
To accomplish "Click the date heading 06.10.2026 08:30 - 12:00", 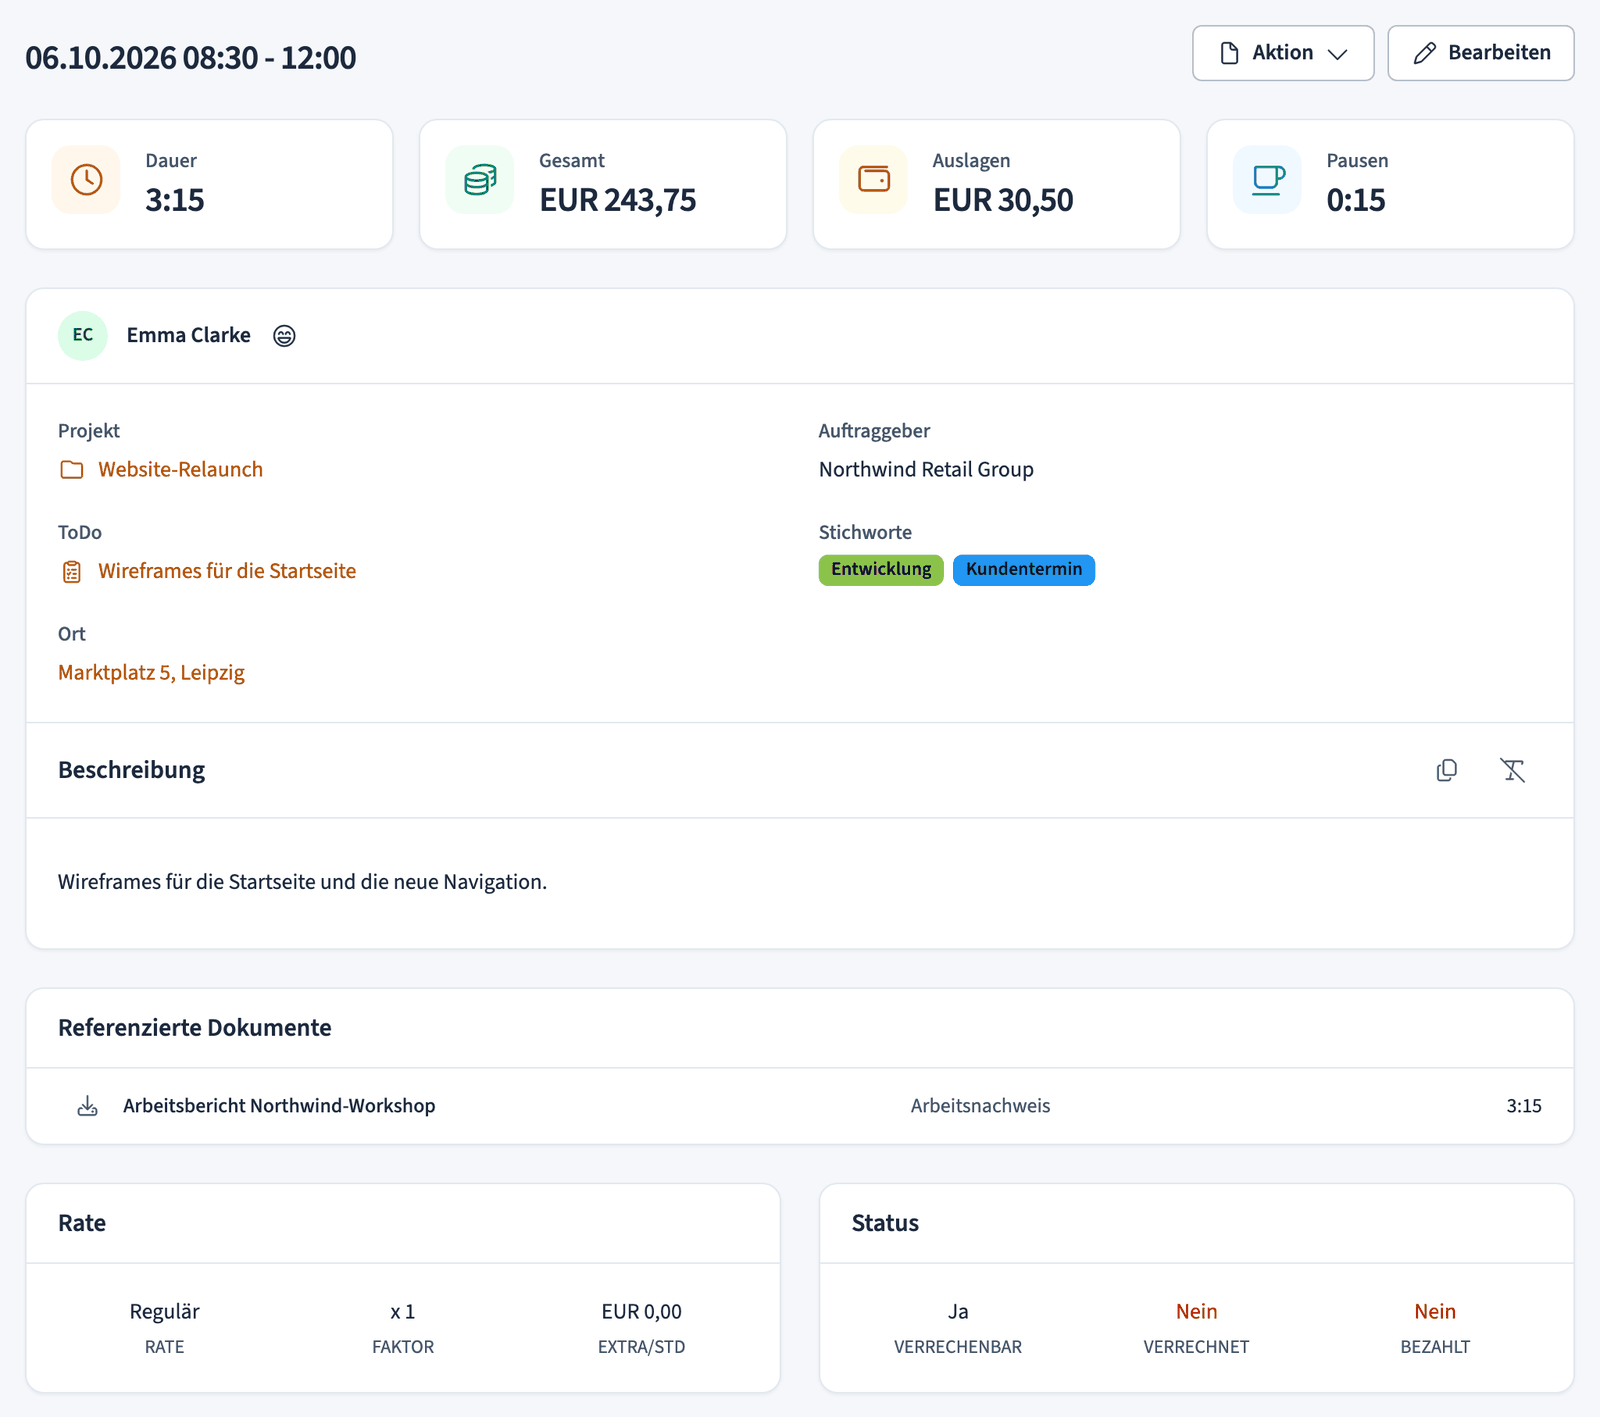I will coord(191,58).
